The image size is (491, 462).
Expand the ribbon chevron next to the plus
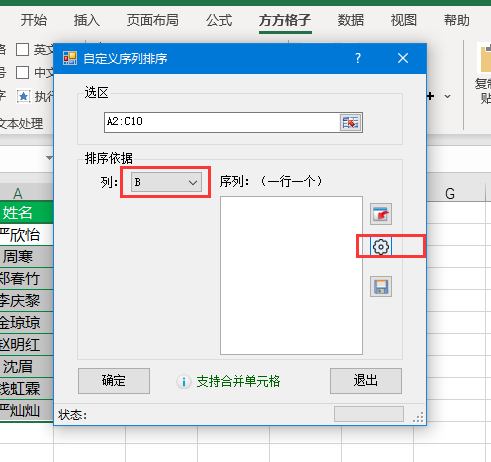coord(448,97)
